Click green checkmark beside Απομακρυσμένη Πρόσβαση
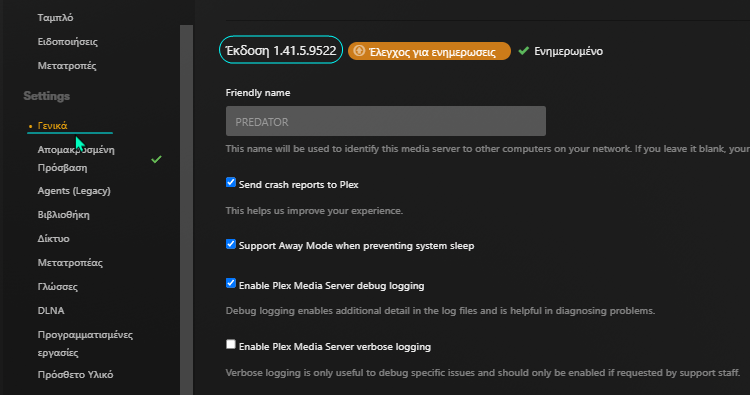The width and height of the screenshot is (750, 395). pyautogui.click(x=156, y=159)
